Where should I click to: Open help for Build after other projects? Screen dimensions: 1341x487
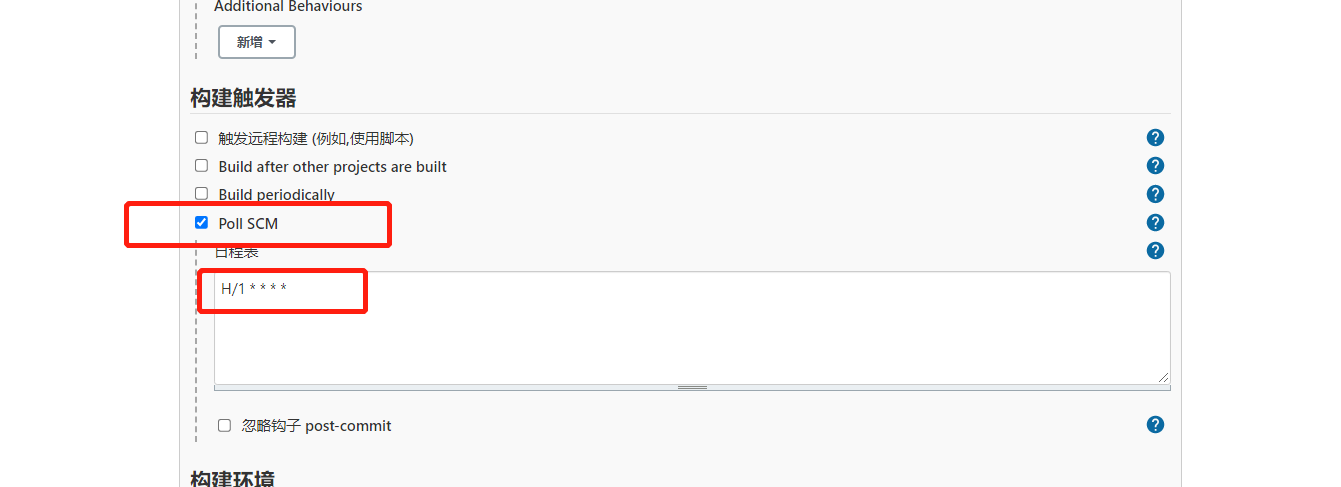pos(1155,166)
